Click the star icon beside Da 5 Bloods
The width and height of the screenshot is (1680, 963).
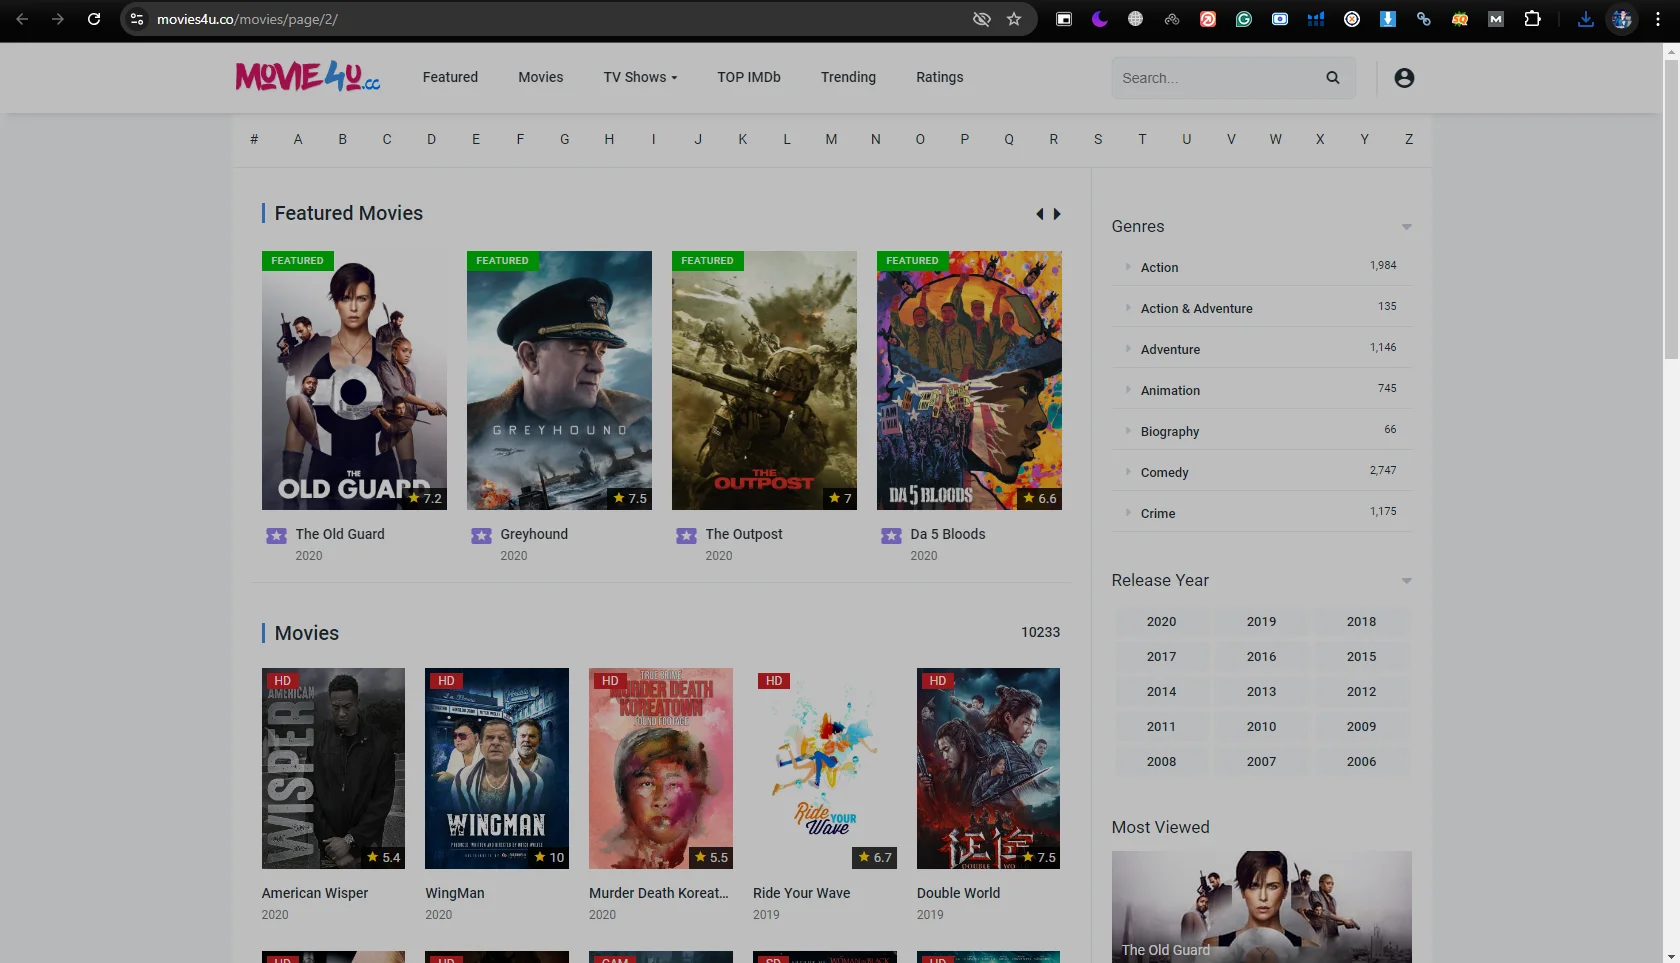click(x=892, y=535)
